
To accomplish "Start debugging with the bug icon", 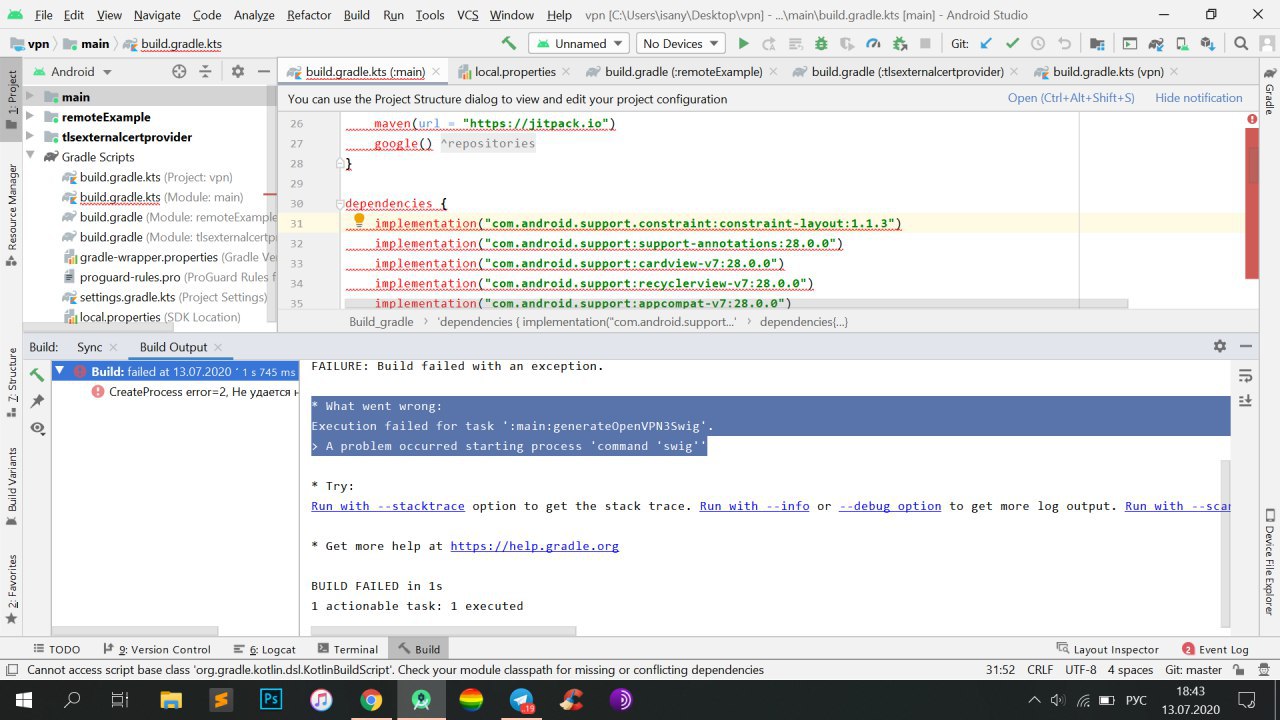I will pyautogui.click(x=821, y=44).
